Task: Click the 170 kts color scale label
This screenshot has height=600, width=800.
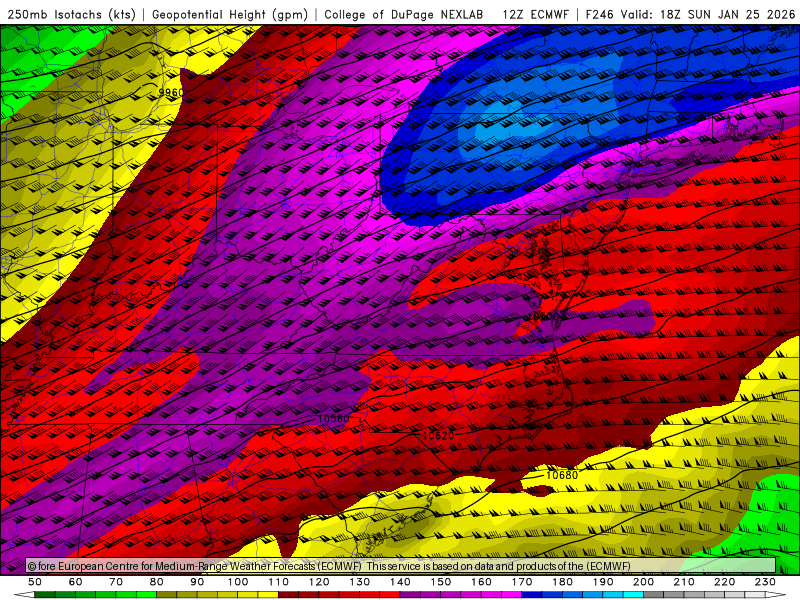Action: click(x=522, y=582)
